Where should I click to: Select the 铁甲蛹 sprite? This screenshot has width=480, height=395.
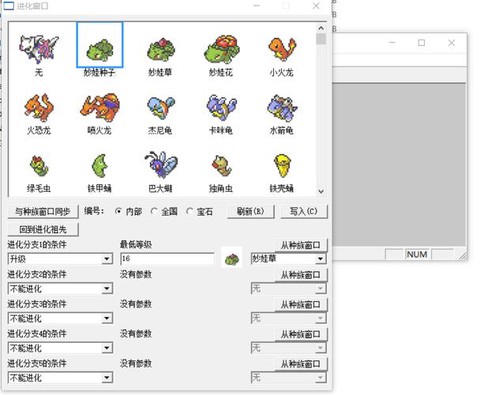(x=100, y=166)
